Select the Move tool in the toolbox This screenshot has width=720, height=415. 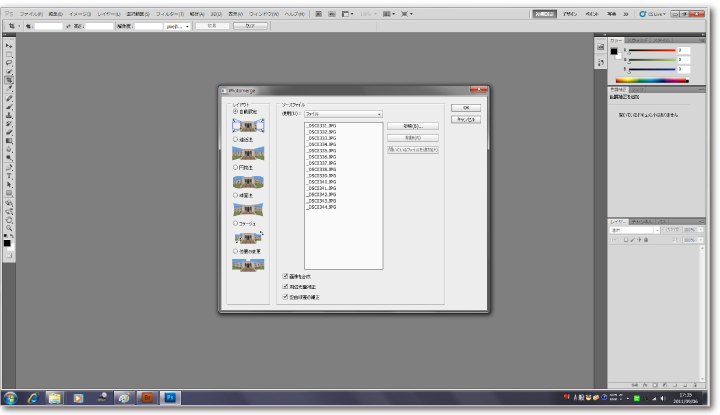tap(9, 47)
